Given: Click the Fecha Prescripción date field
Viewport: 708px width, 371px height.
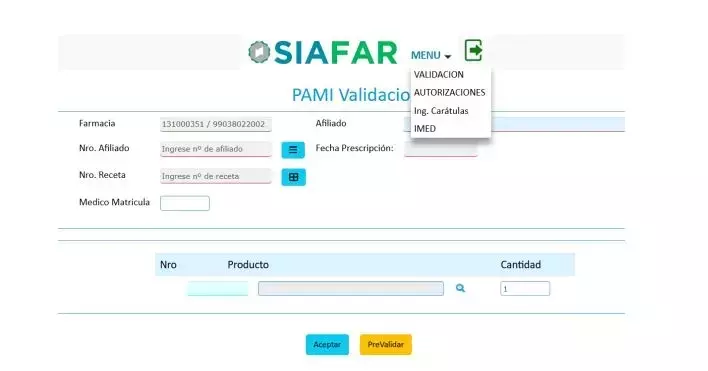Looking at the screenshot, I should 441,149.
